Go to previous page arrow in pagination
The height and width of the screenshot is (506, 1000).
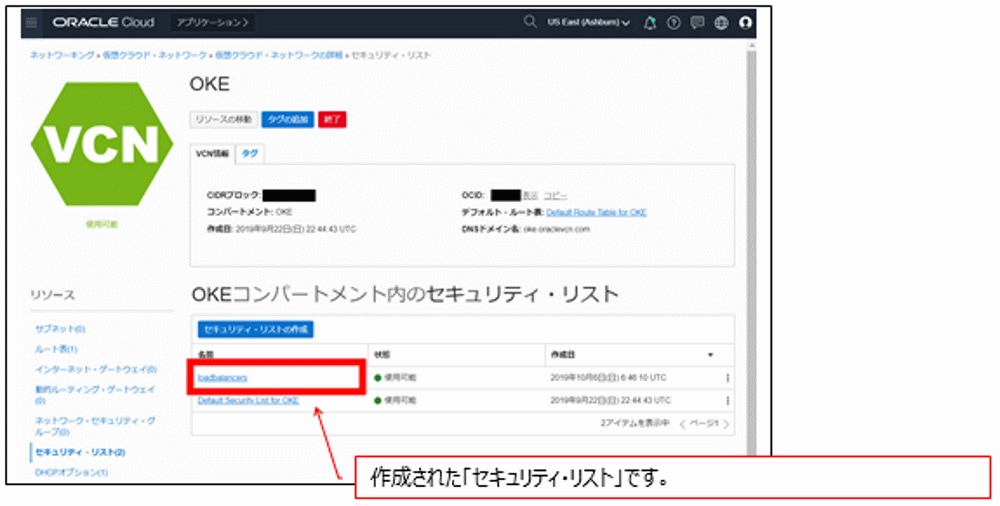(682, 424)
